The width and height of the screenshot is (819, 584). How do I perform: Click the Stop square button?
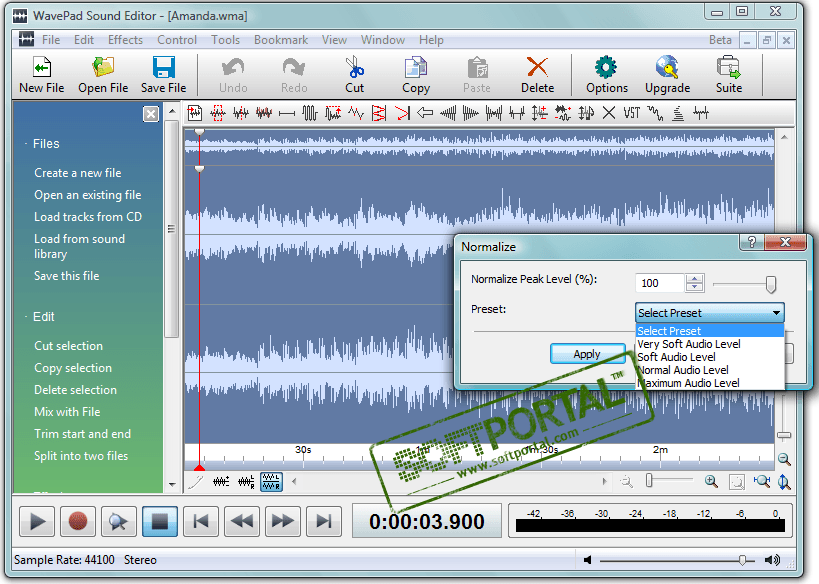[160, 521]
